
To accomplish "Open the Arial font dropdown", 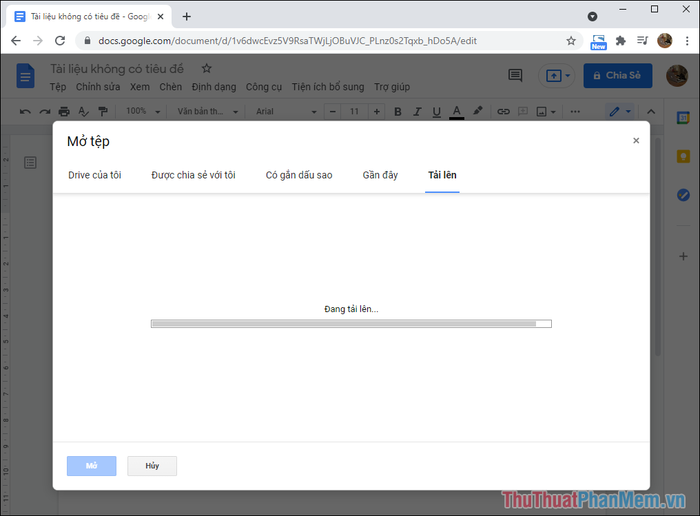I will [286, 111].
